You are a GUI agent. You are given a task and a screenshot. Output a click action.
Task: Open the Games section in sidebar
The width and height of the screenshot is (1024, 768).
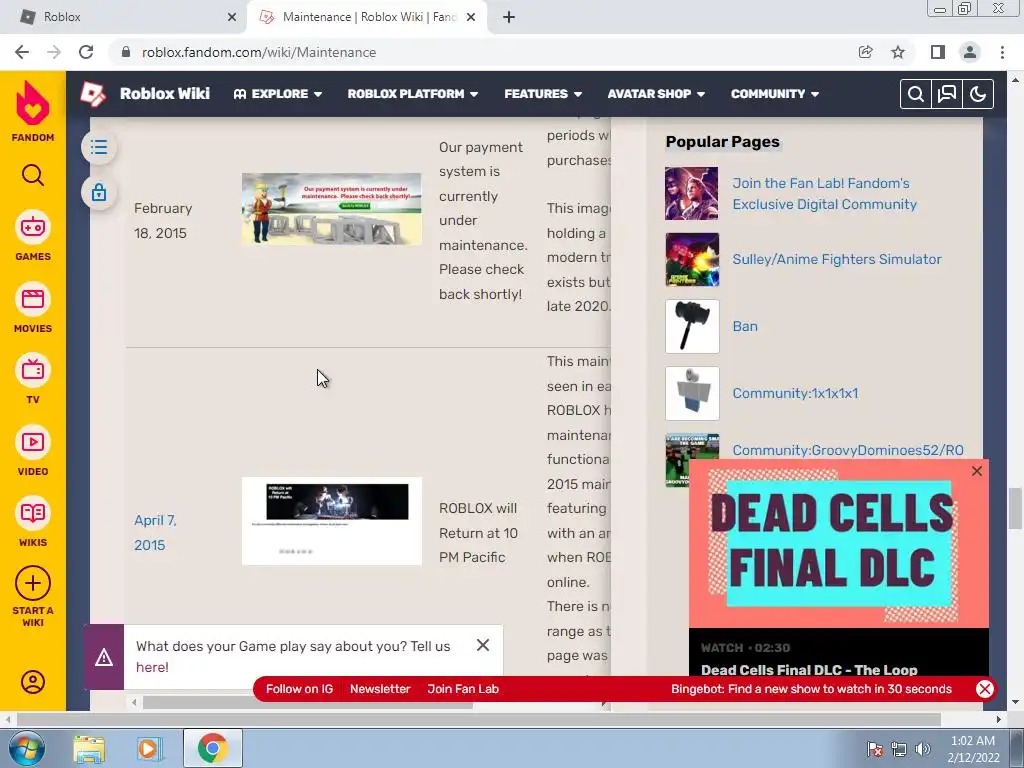click(x=33, y=236)
